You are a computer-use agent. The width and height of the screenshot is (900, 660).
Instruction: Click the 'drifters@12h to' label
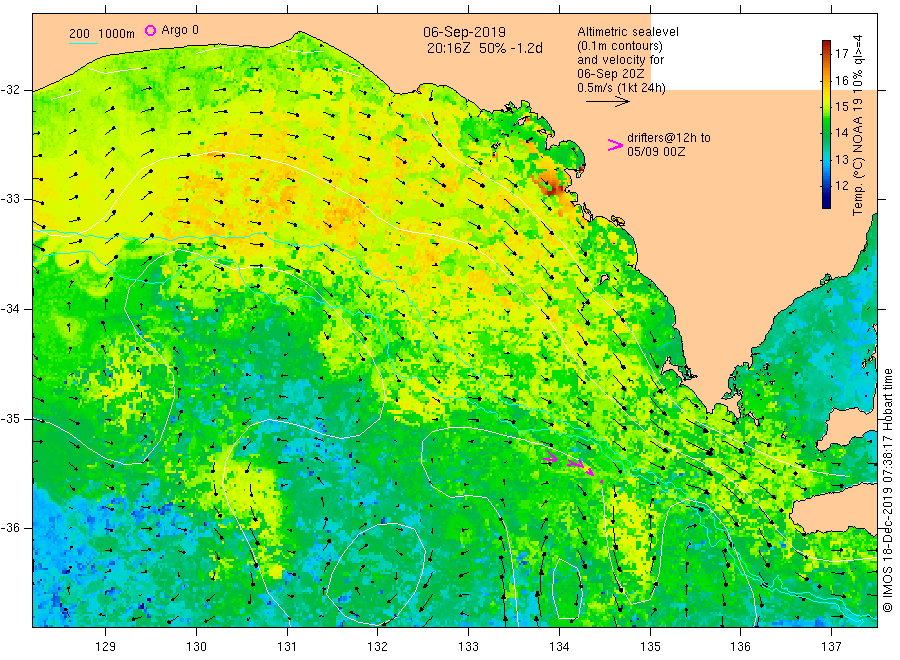point(669,138)
